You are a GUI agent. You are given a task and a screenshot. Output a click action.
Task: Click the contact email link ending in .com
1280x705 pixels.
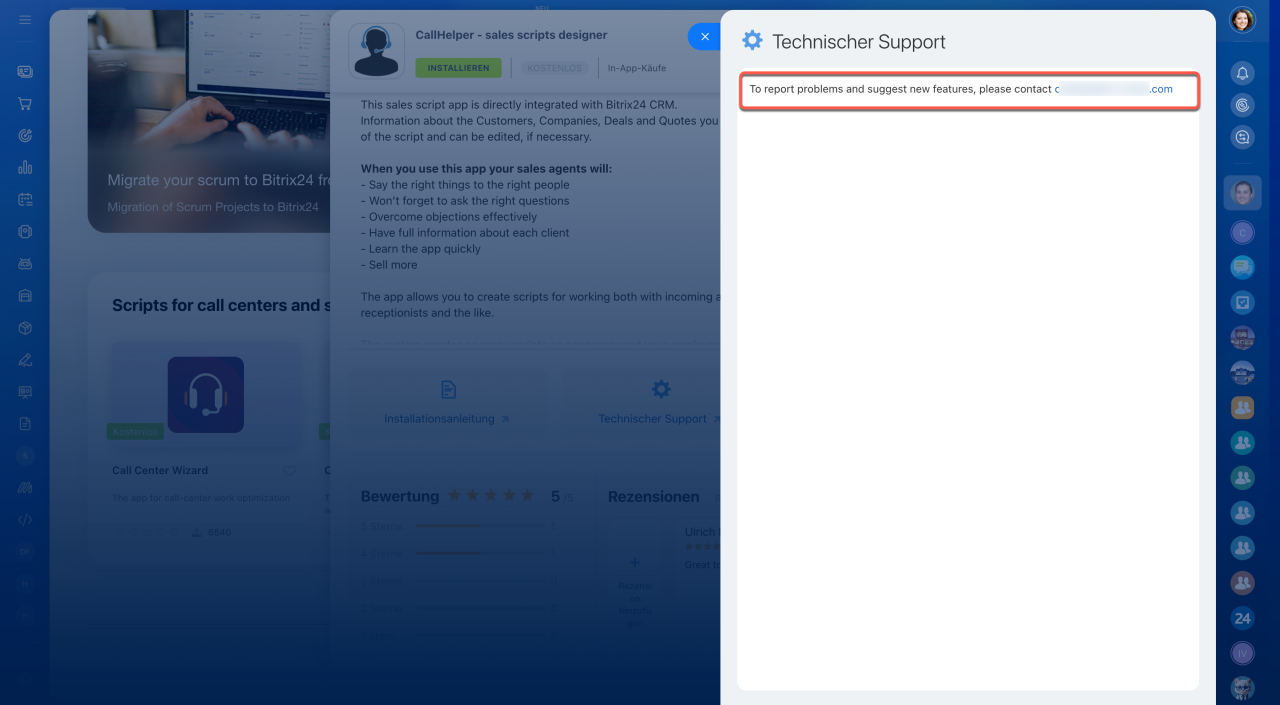1114,89
